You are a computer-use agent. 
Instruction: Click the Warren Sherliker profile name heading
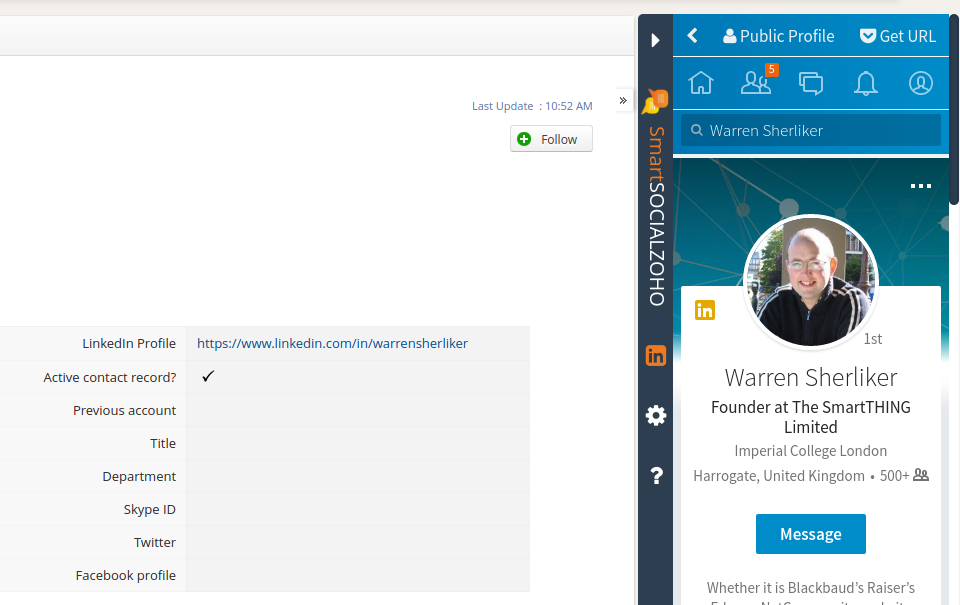[811, 377]
